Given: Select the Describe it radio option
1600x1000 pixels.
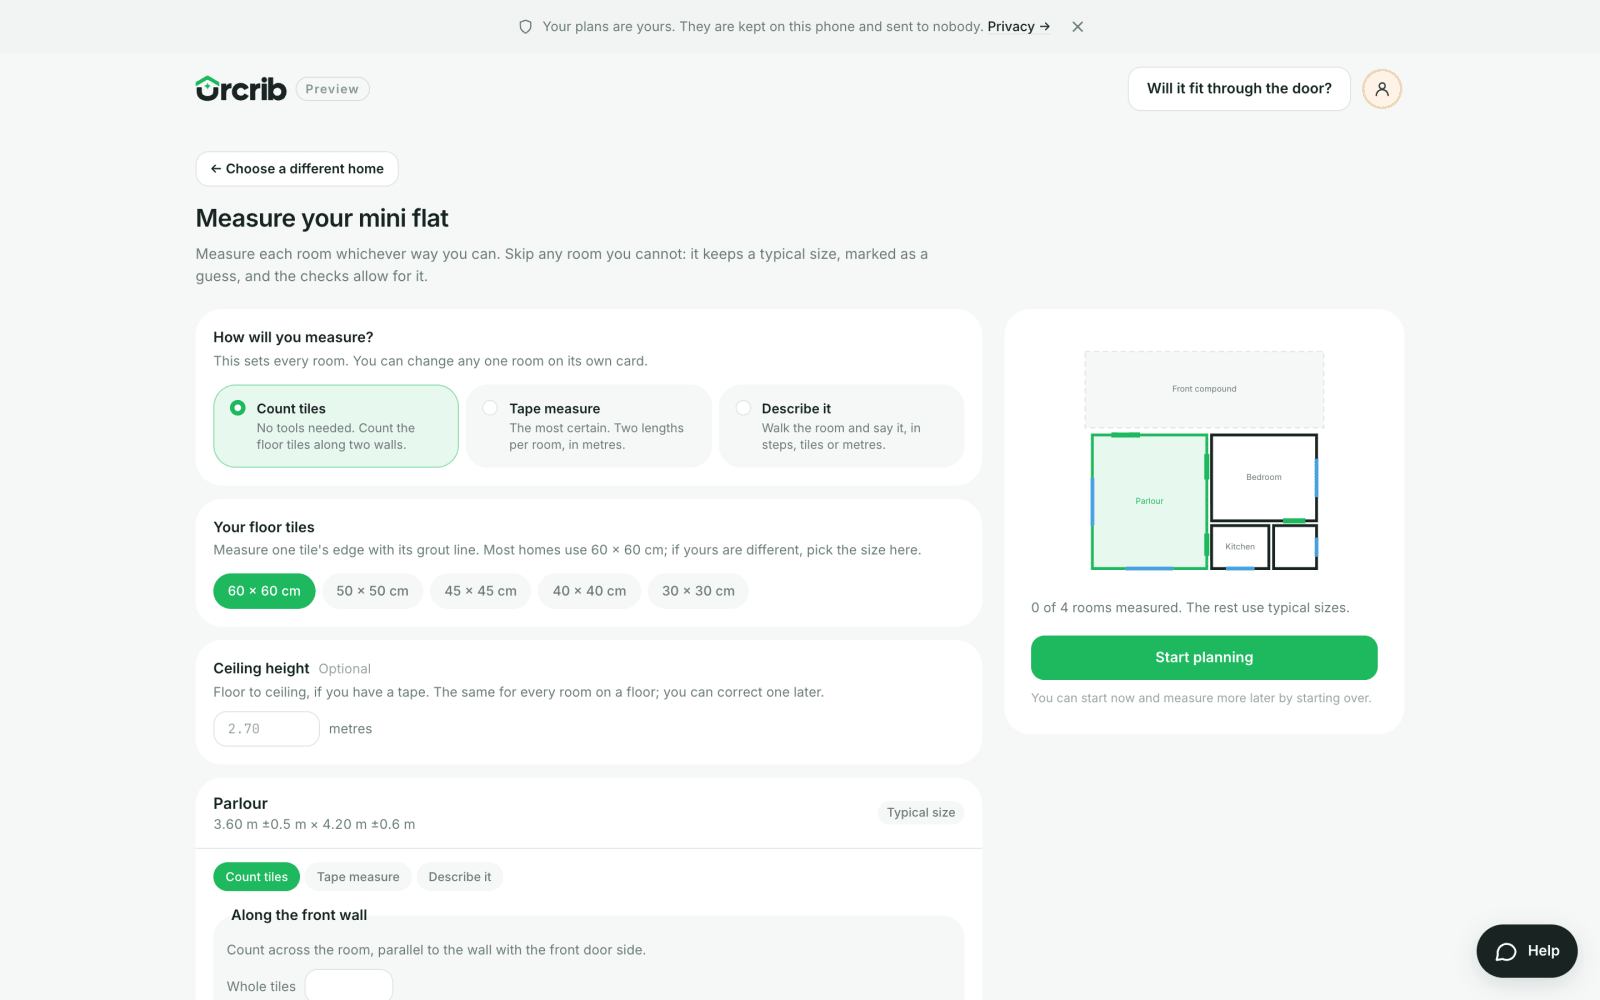Looking at the screenshot, I should click(x=841, y=426).
